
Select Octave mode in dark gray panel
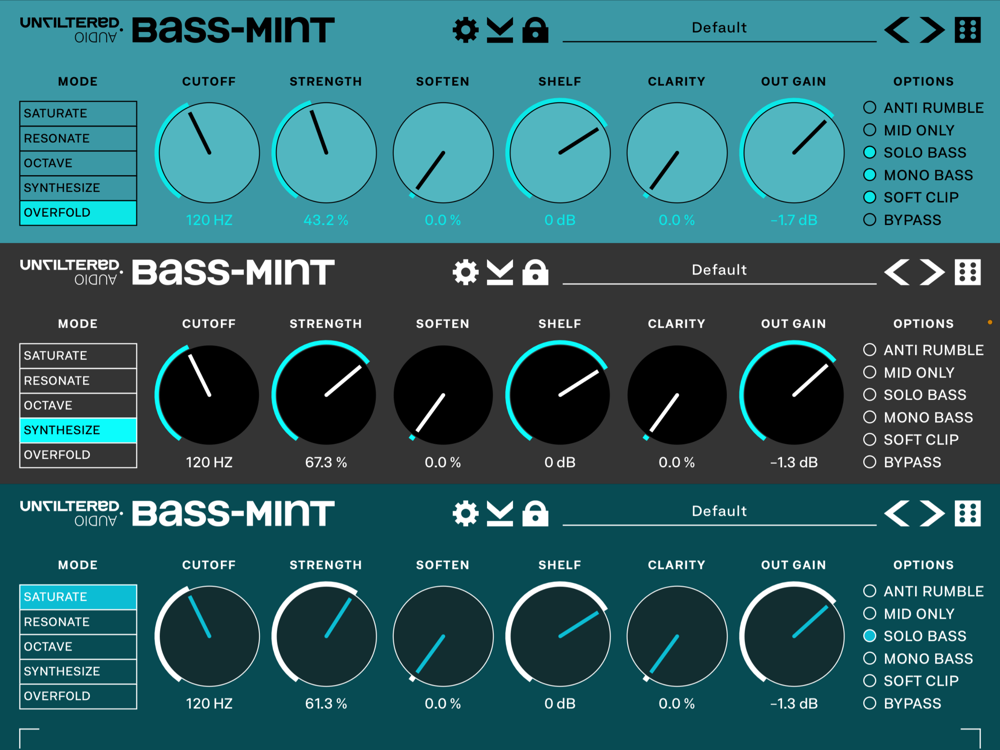click(x=78, y=405)
